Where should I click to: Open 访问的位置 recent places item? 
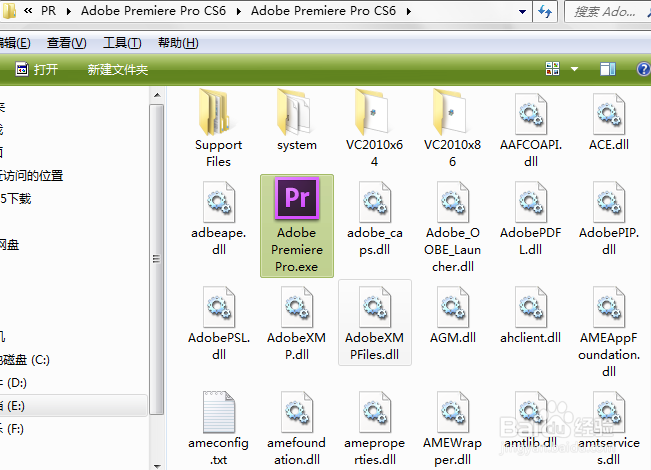[x=32, y=176]
